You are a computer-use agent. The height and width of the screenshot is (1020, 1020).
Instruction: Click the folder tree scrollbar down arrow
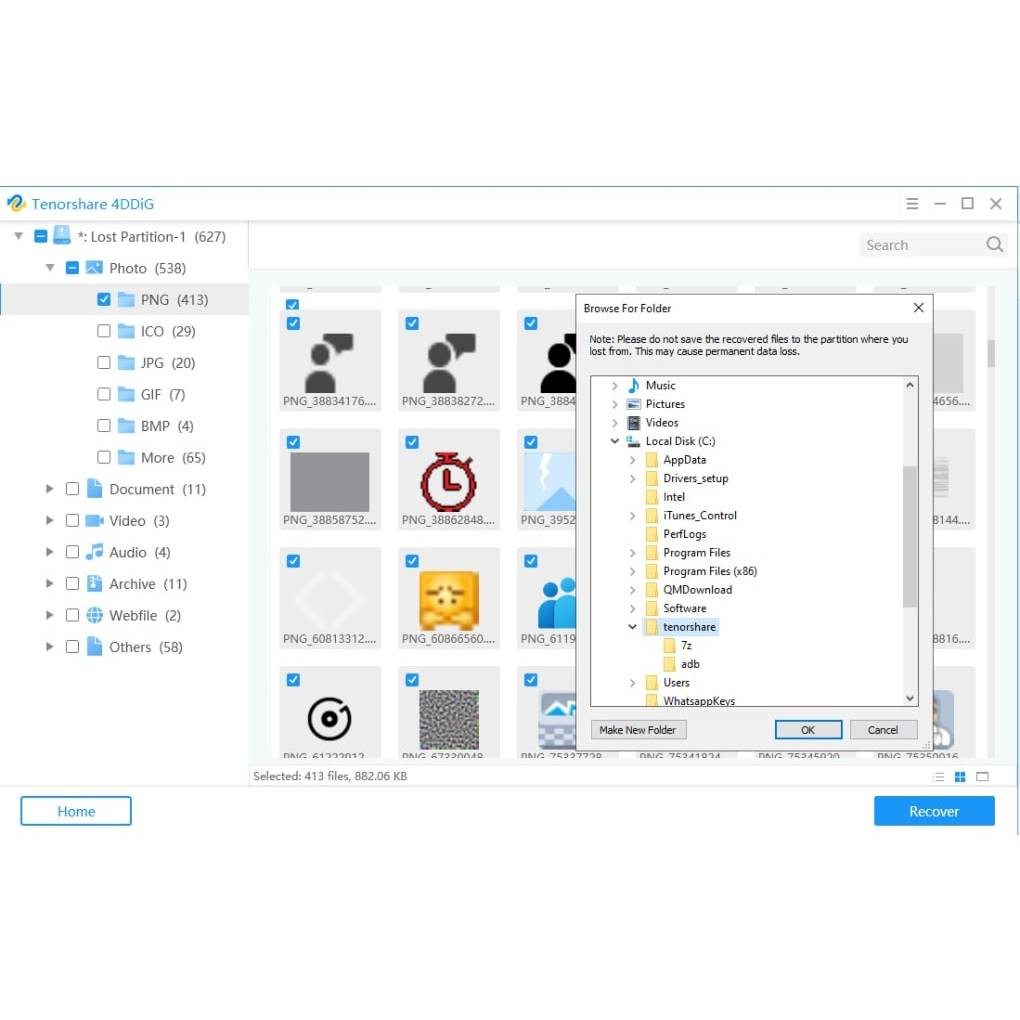point(909,699)
